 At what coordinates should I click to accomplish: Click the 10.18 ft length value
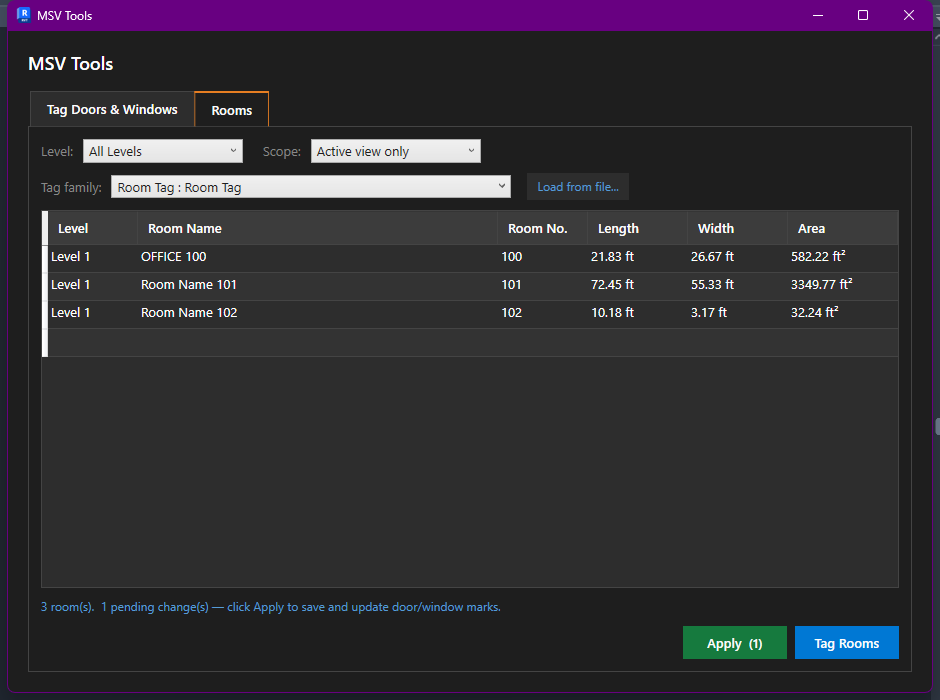(x=612, y=313)
